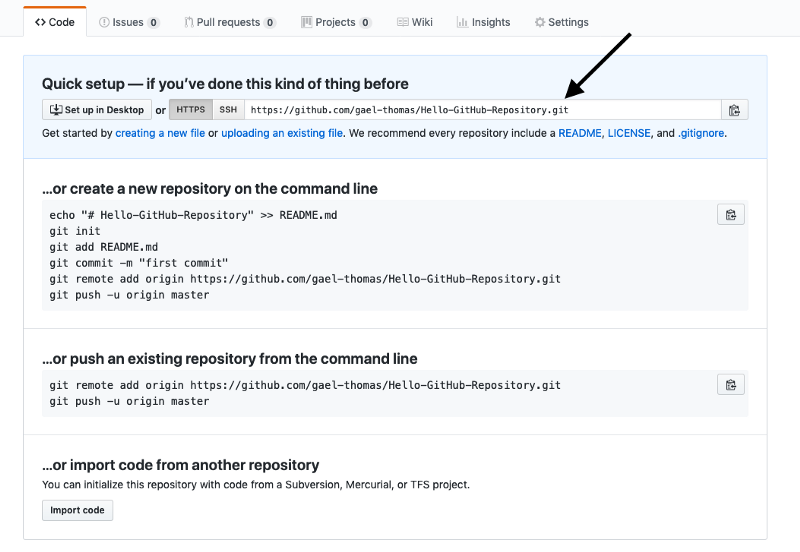
Task: View the Insights tab
Action: click(483, 22)
